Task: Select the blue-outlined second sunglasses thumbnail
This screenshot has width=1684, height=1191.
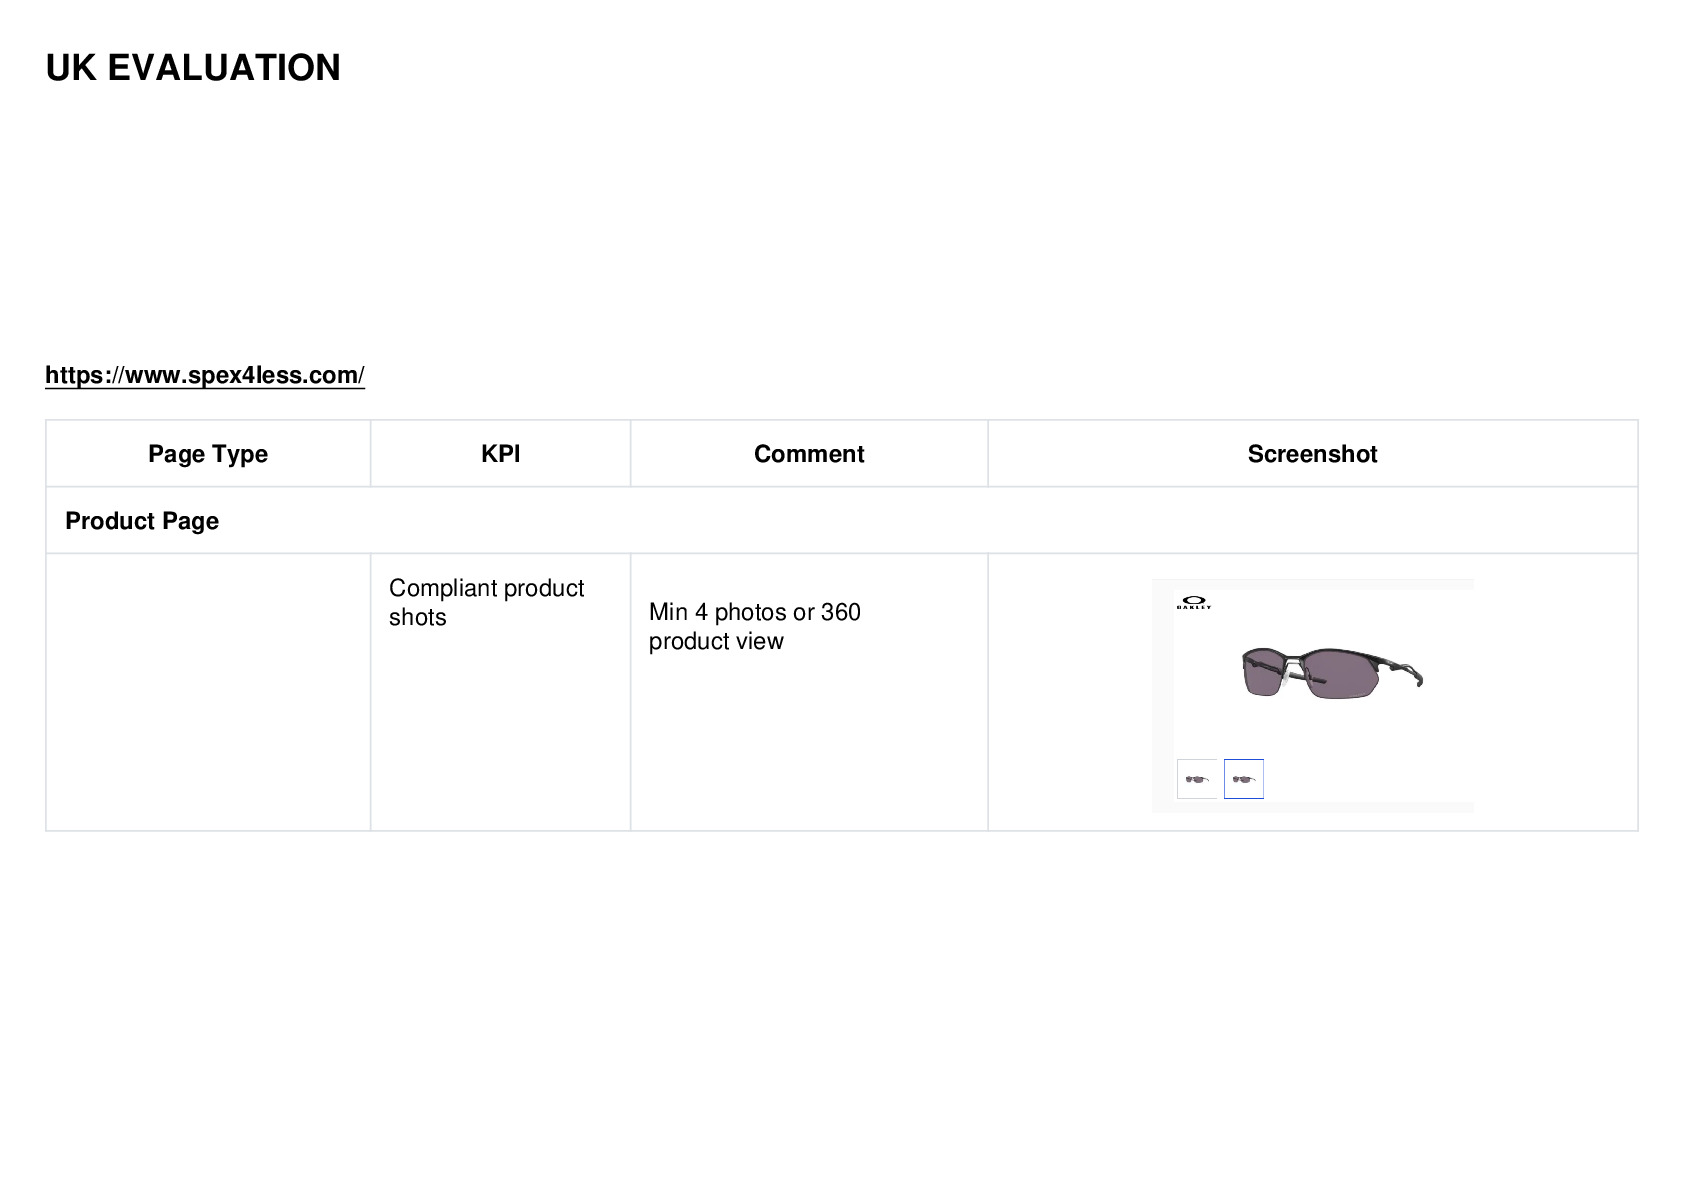Action: (x=1244, y=779)
